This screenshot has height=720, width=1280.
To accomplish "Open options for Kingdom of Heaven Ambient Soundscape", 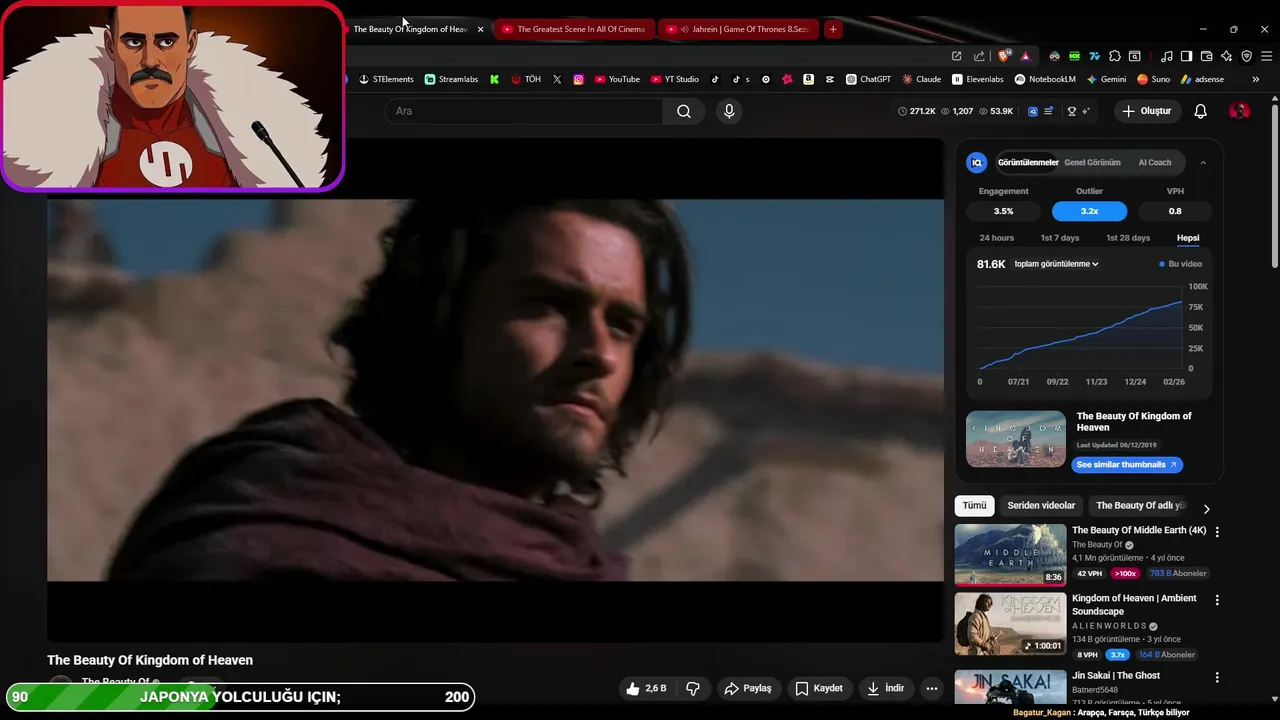I will tap(1217, 600).
